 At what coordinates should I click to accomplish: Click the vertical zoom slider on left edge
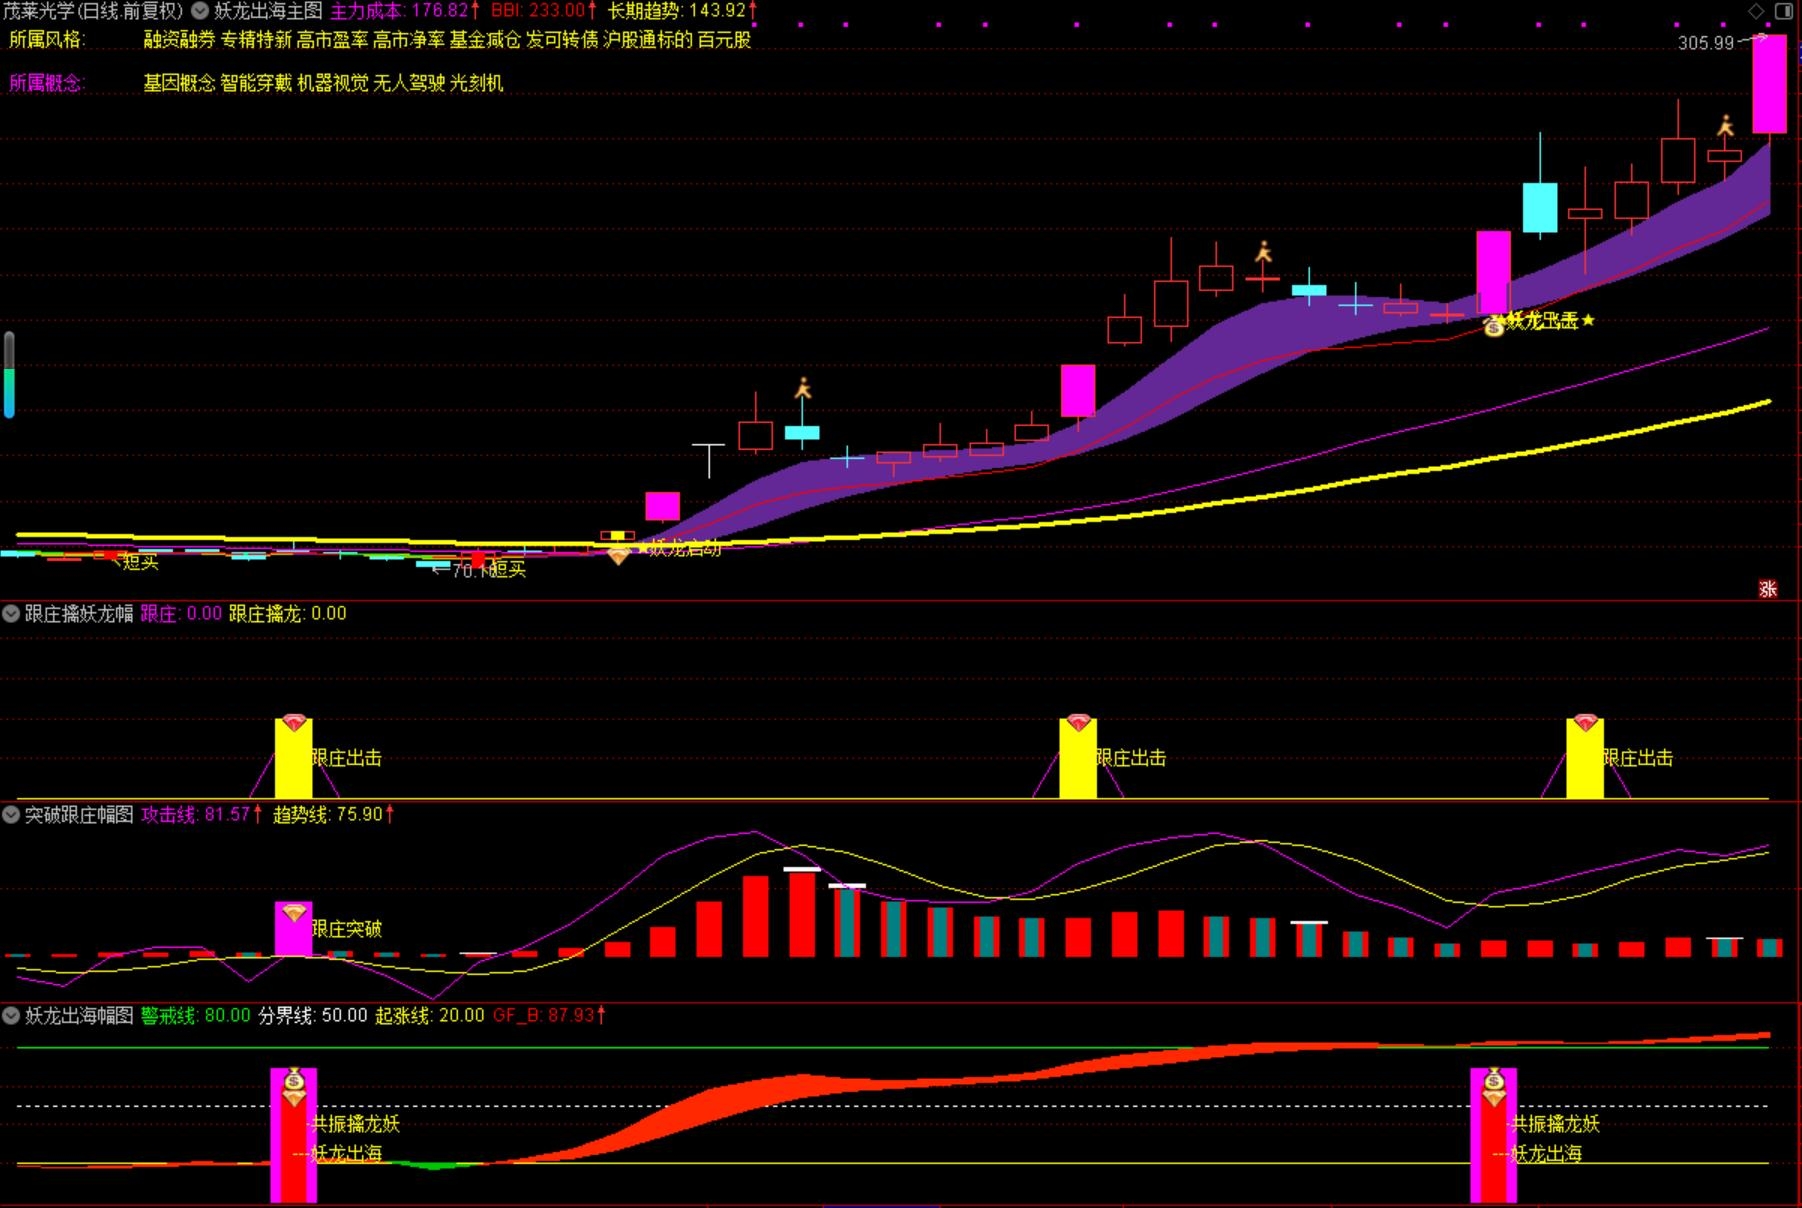9,375
